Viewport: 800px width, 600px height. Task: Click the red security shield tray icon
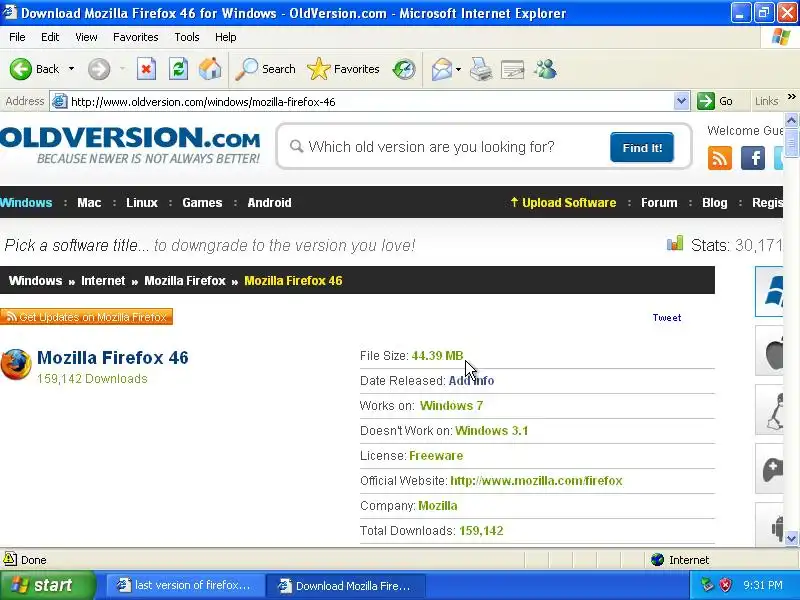pyautogui.click(x=725, y=585)
